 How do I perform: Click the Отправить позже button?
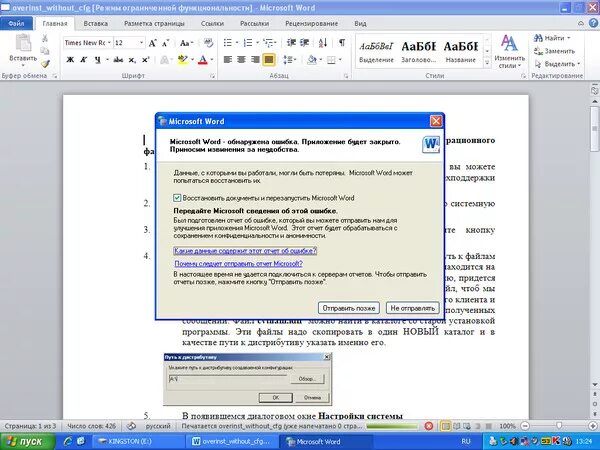(348, 308)
